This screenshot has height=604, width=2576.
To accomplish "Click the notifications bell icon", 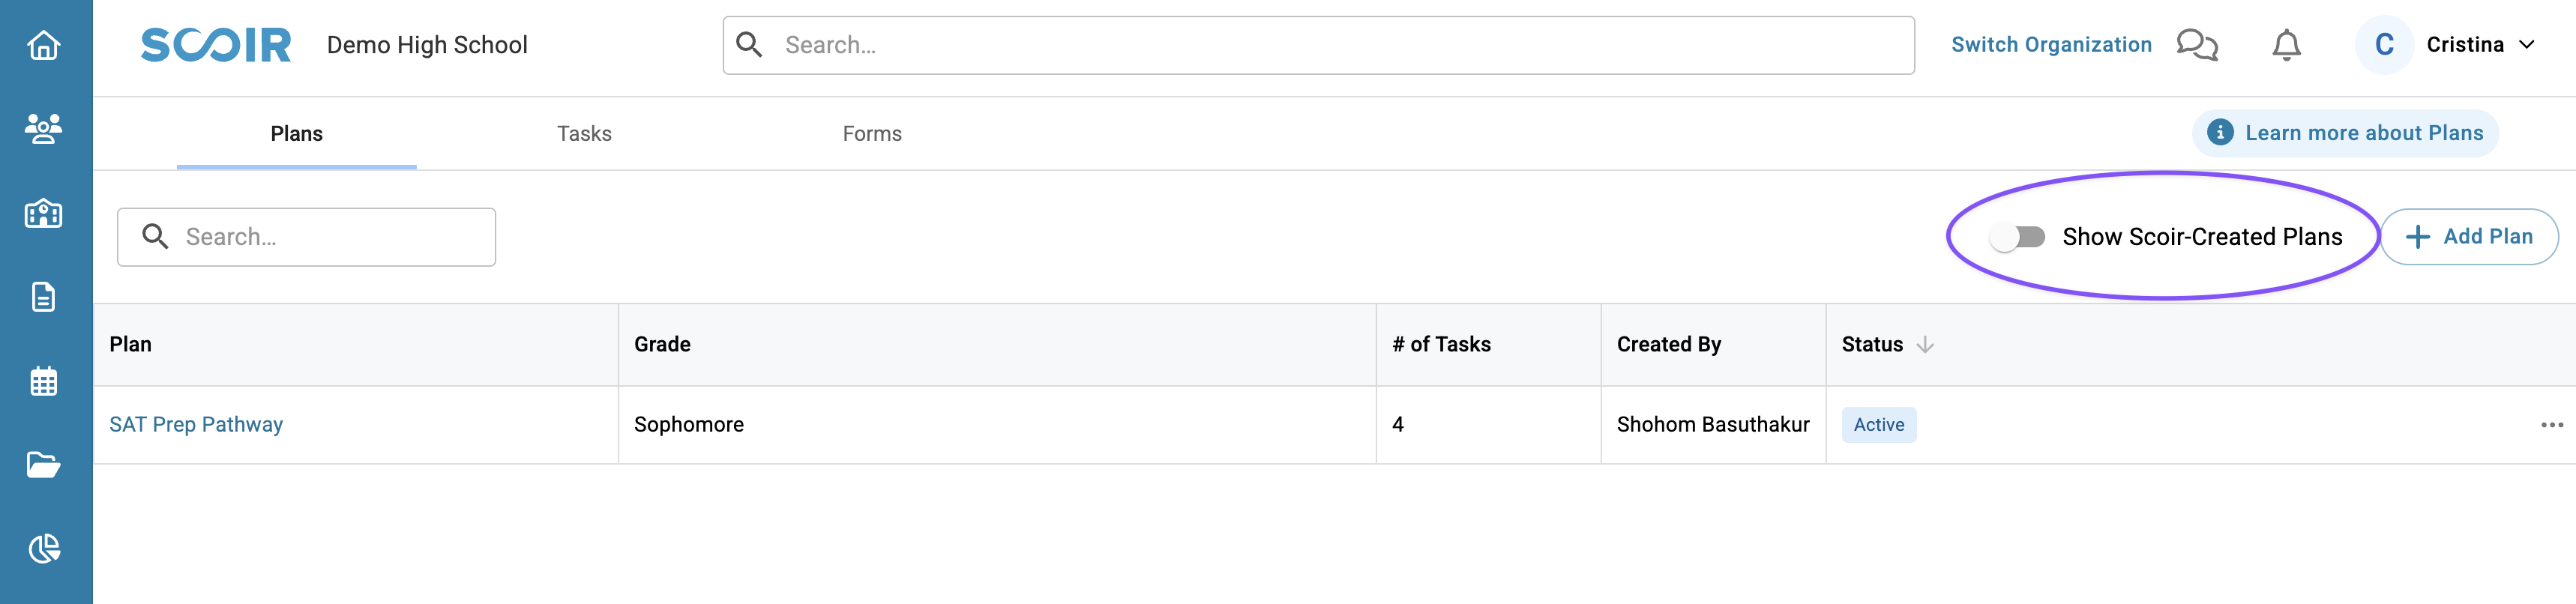I will (2286, 45).
